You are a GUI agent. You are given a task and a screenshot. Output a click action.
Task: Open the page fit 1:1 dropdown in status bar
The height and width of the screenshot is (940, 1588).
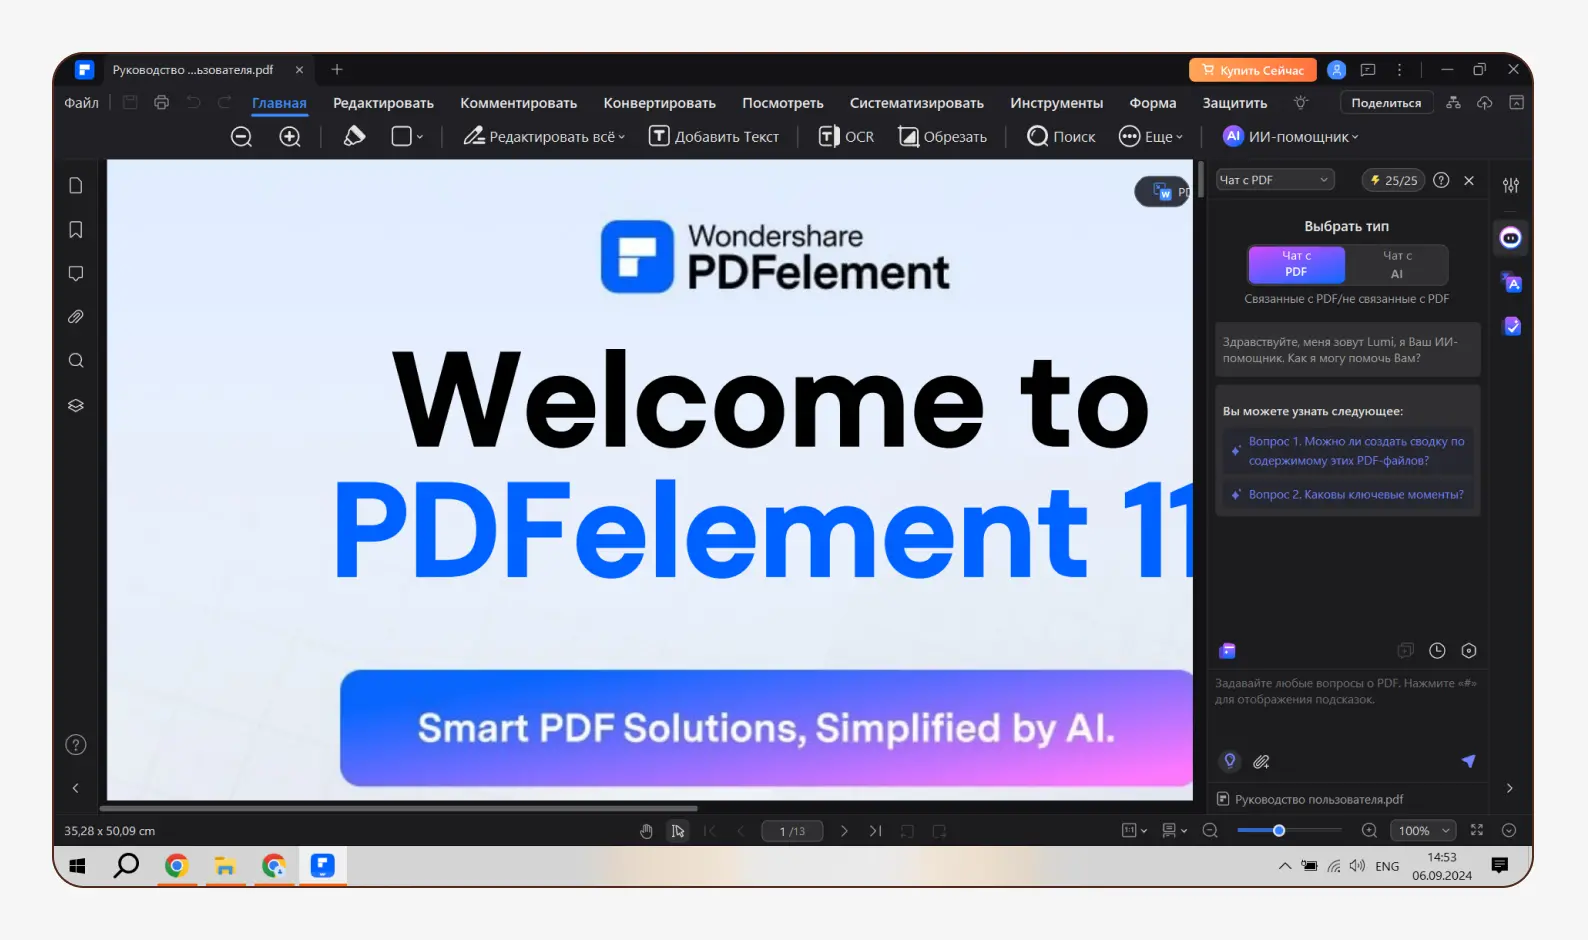pyautogui.click(x=1134, y=831)
